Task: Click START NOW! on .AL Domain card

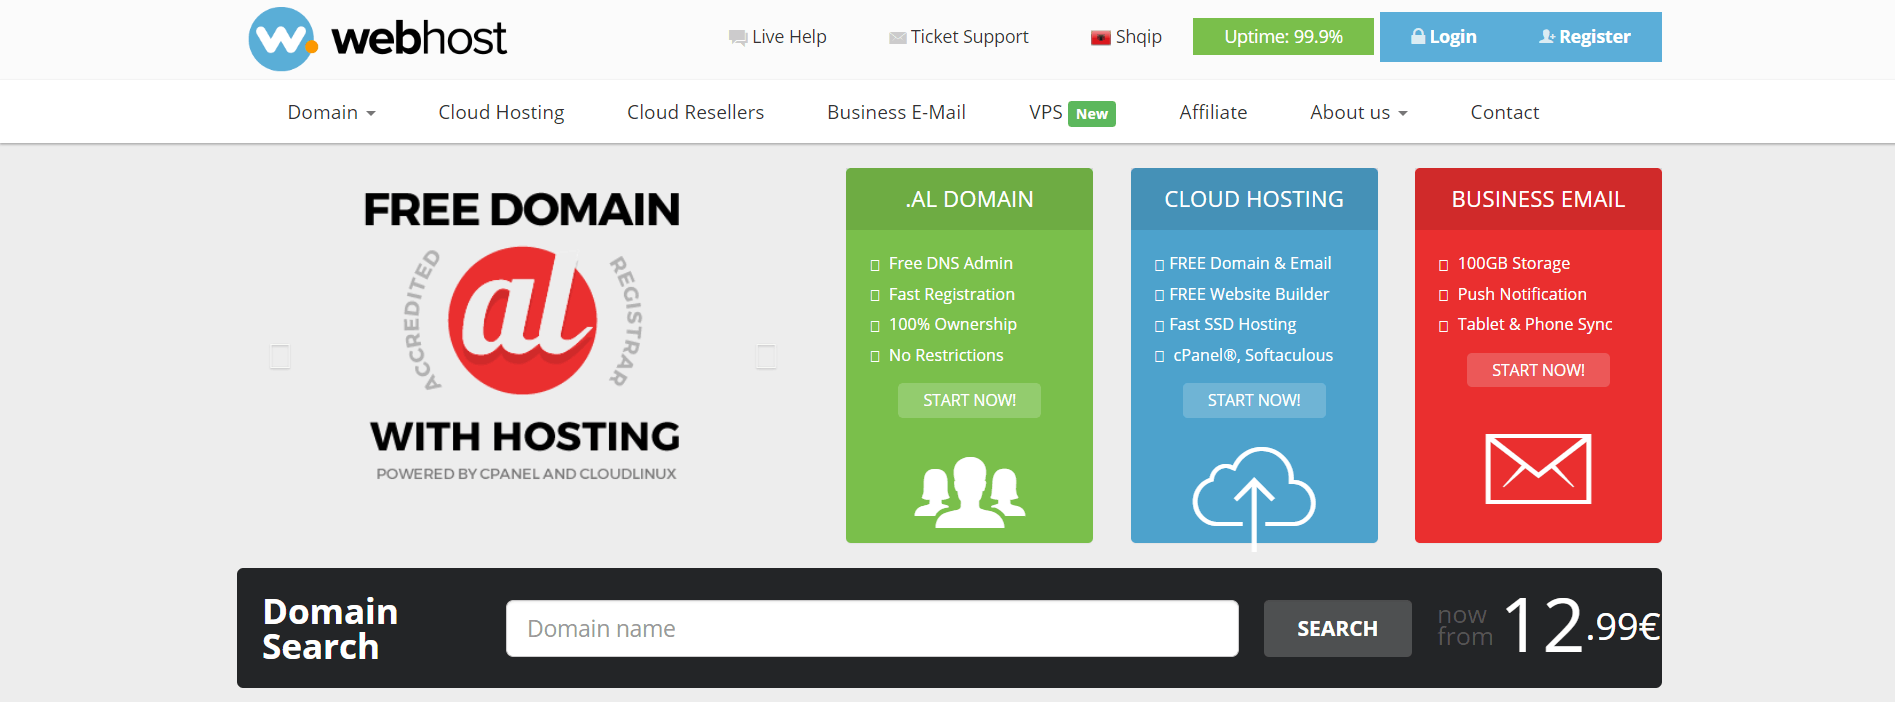Action: pyautogui.click(x=969, y=400)
